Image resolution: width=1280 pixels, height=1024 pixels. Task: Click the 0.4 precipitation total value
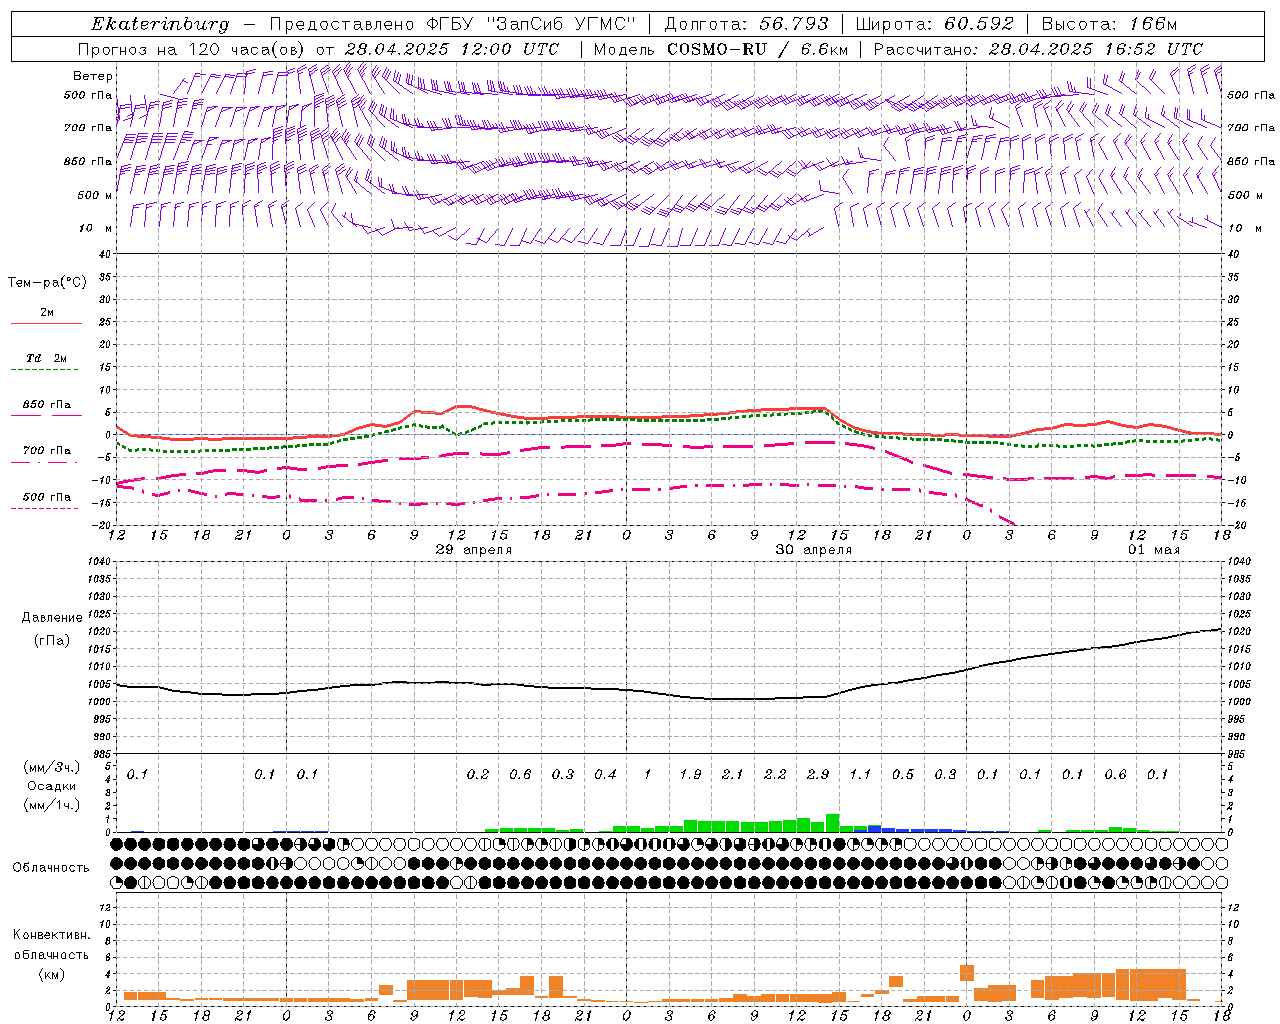coord(605,774)
